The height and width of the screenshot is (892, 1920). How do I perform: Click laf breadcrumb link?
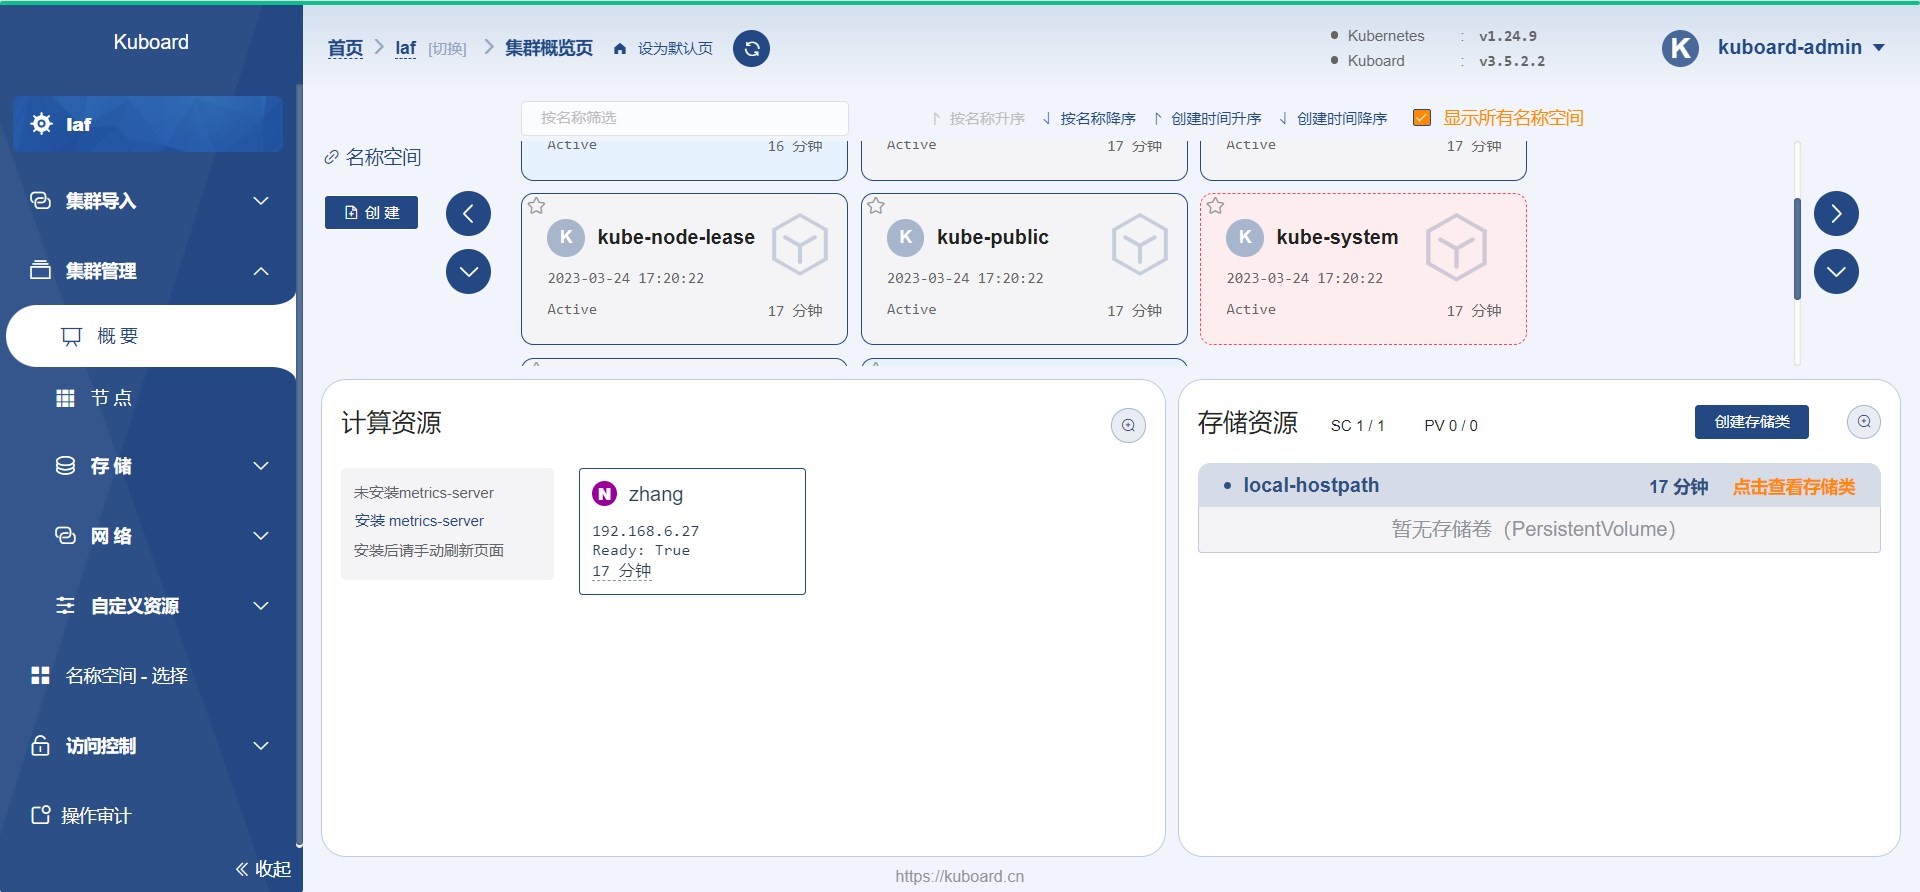[405, 48]
